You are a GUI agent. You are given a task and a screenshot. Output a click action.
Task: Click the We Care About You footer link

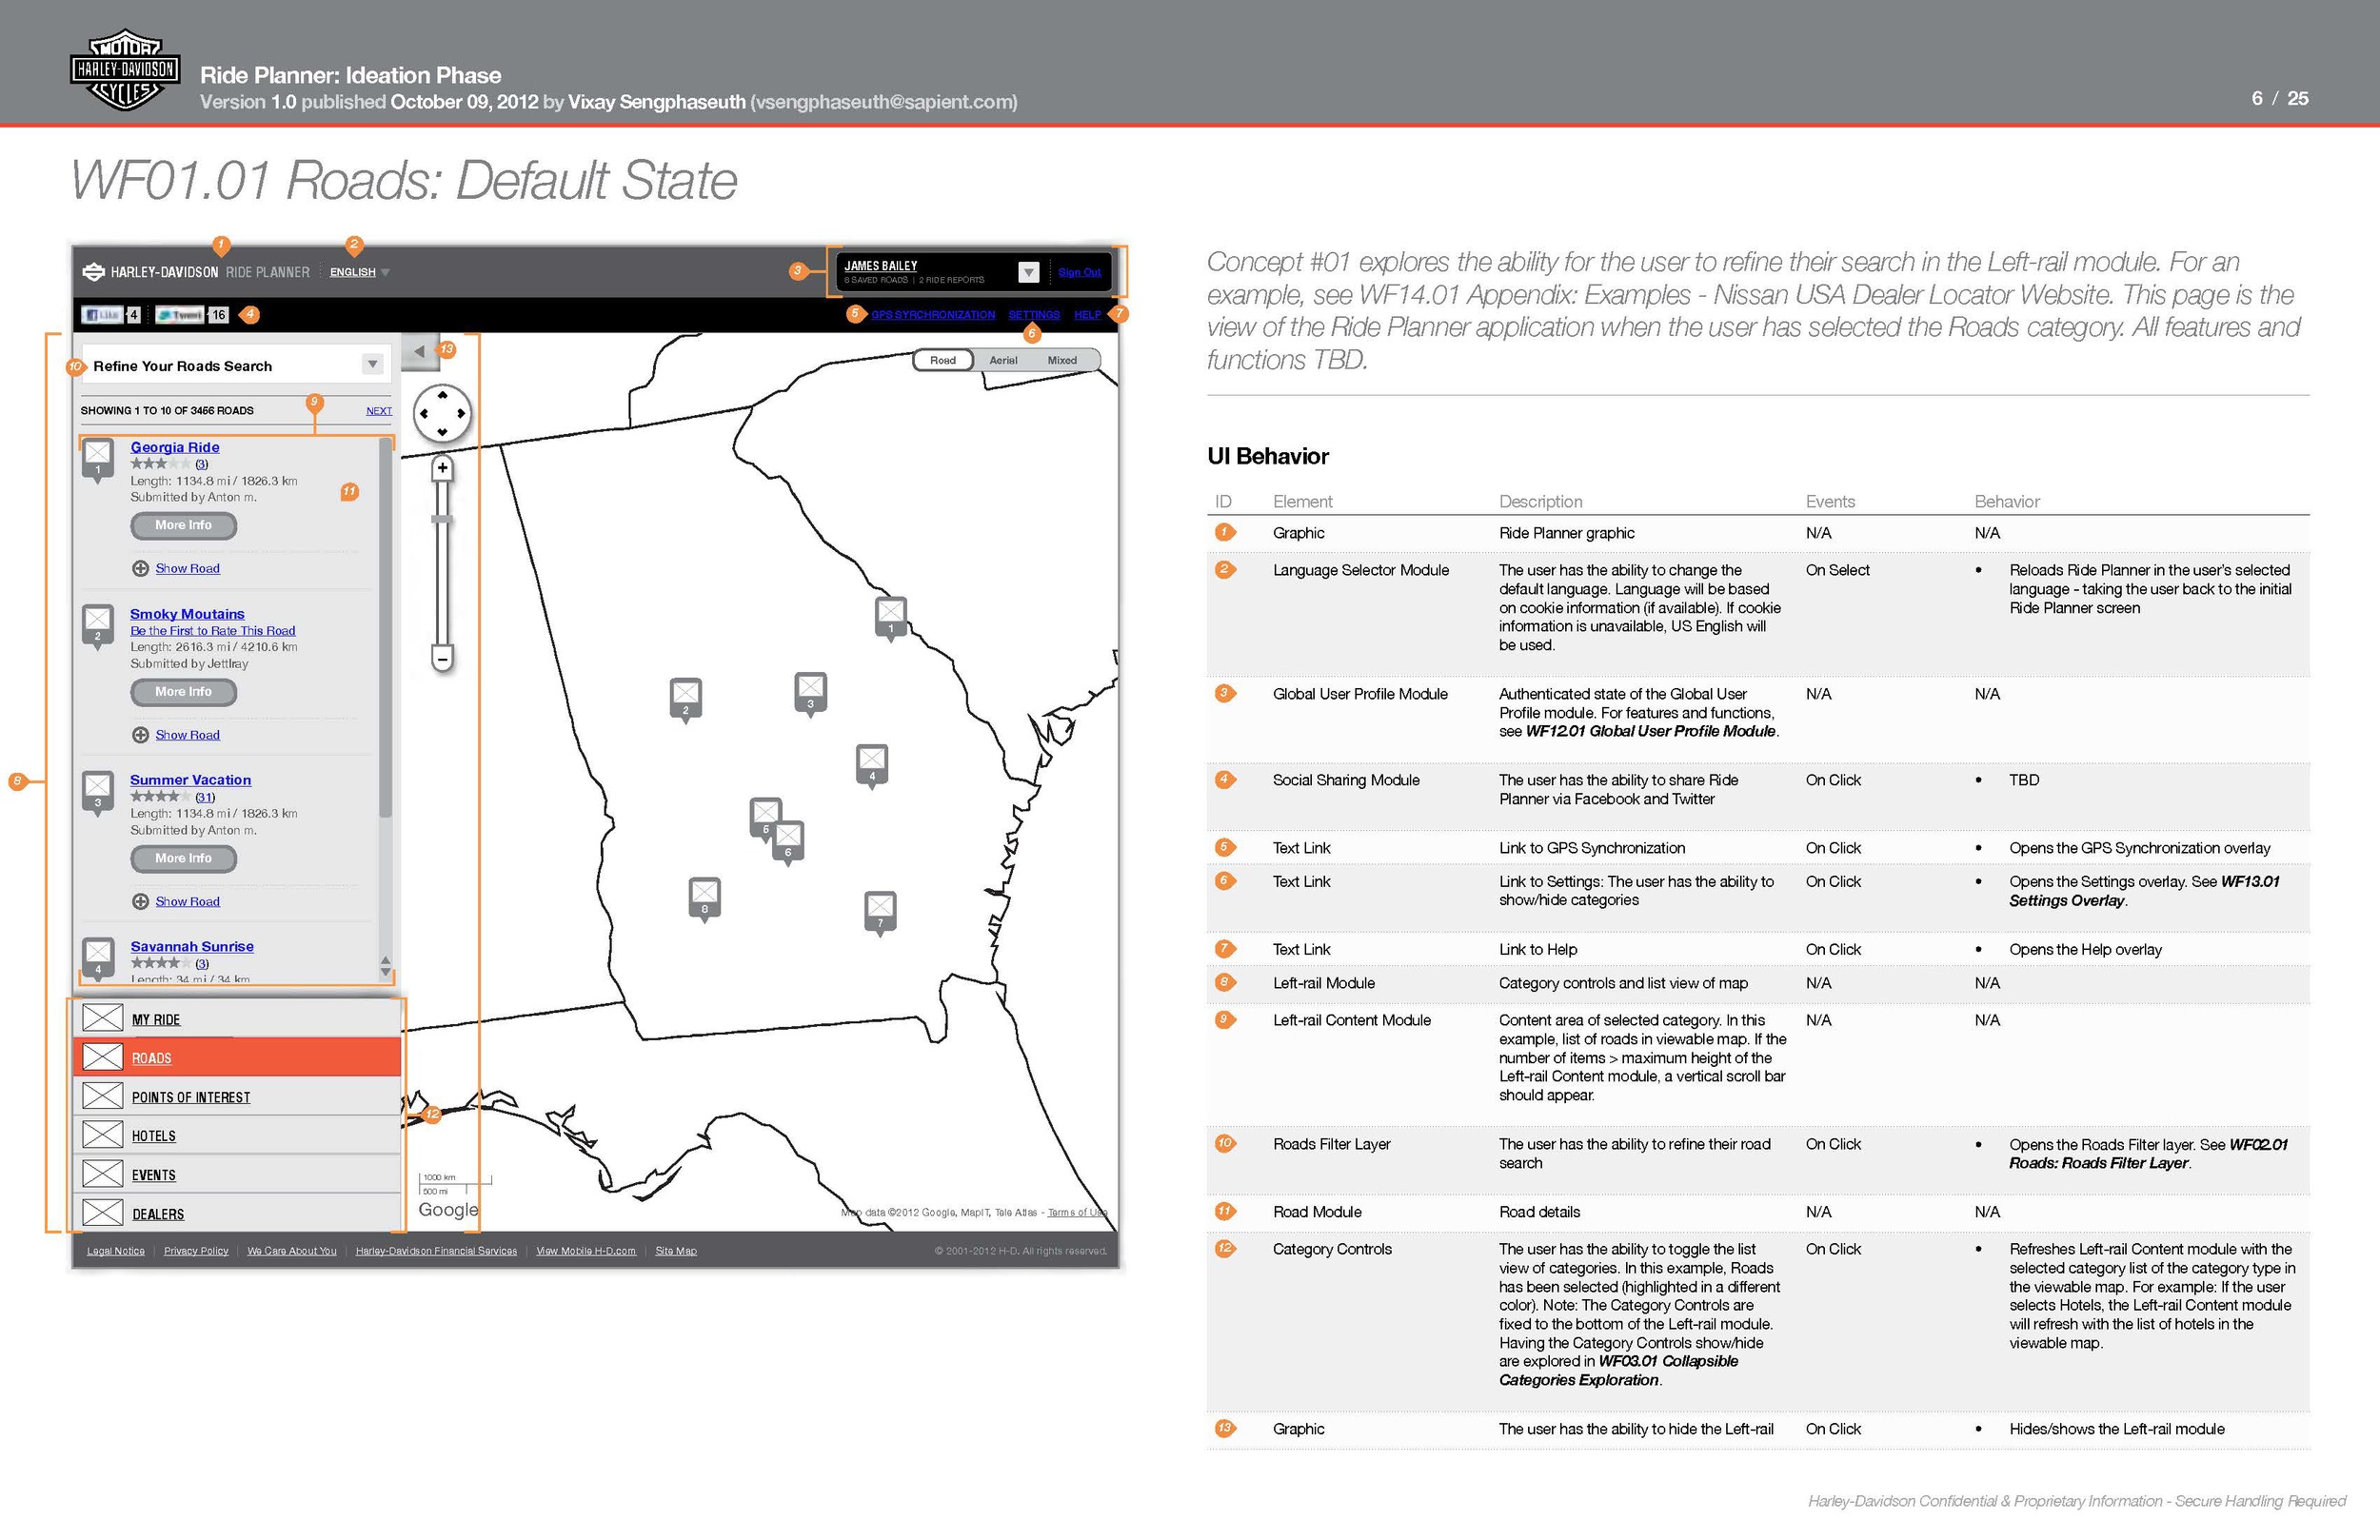pyautogui.click(x=292, y=1251)
